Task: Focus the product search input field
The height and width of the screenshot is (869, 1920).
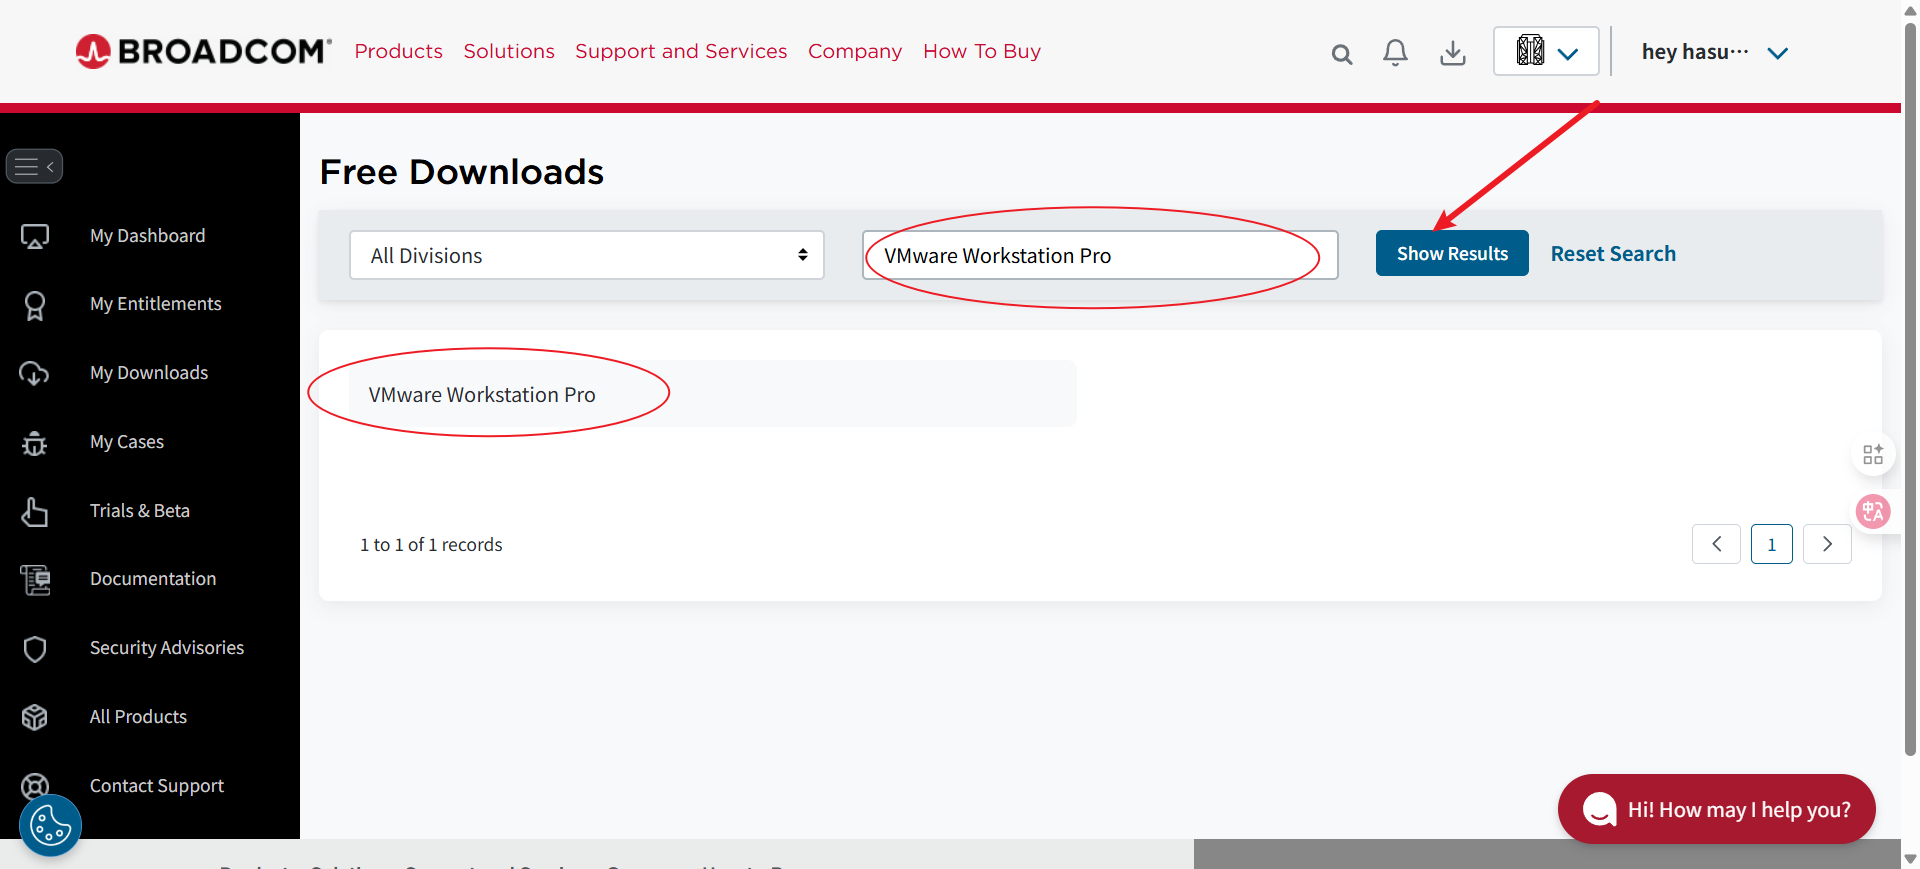Action: (1100, 255)
